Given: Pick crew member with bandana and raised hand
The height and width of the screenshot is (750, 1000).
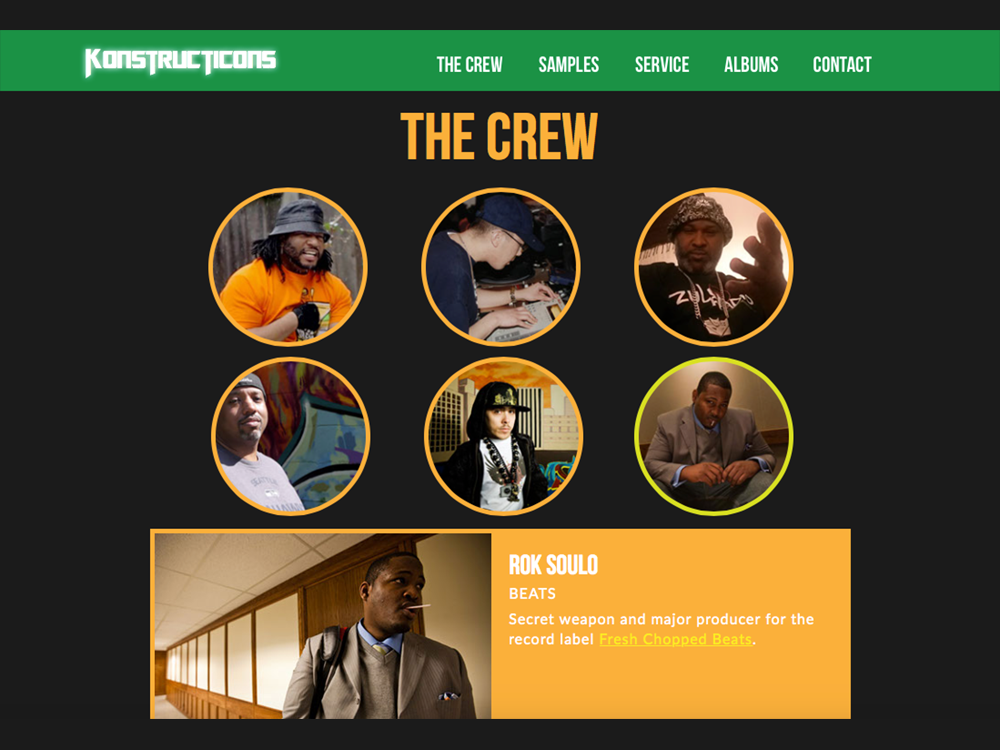Looking at the screenshot, I should click(714, 267).
